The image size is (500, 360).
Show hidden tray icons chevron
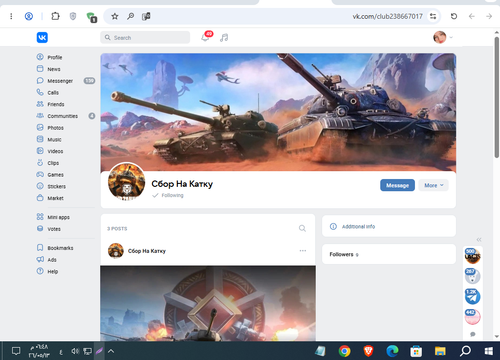pyautogui.click(x=111, y=351)
